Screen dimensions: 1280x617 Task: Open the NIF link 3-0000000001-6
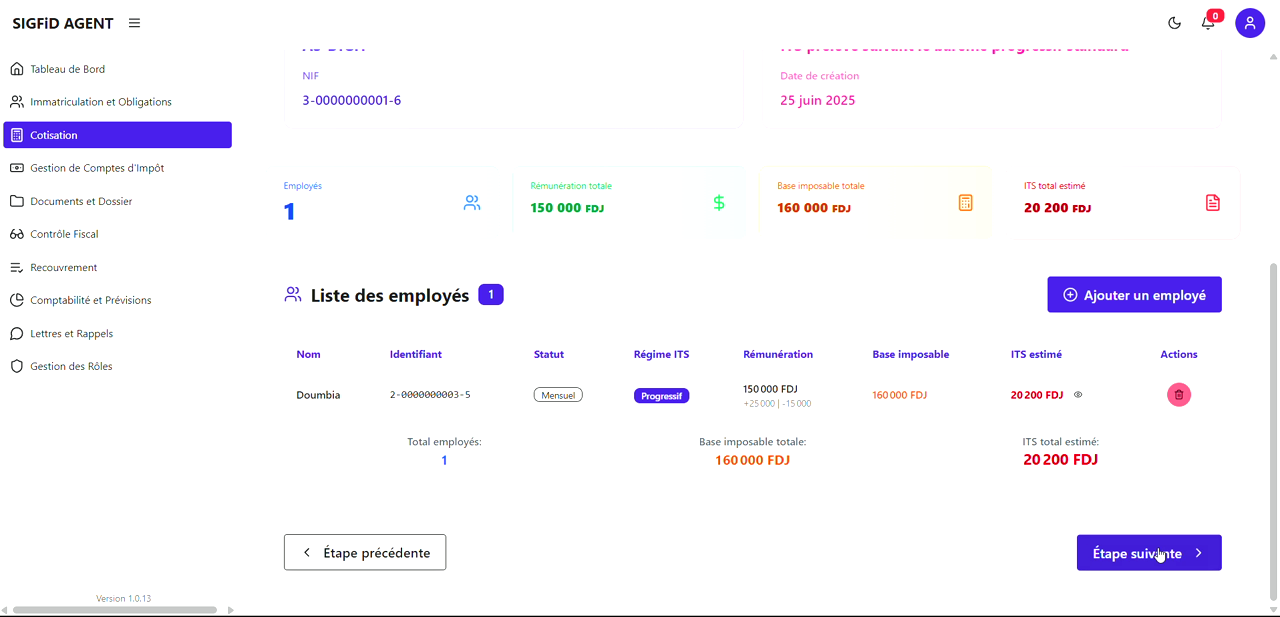point(351,100)
